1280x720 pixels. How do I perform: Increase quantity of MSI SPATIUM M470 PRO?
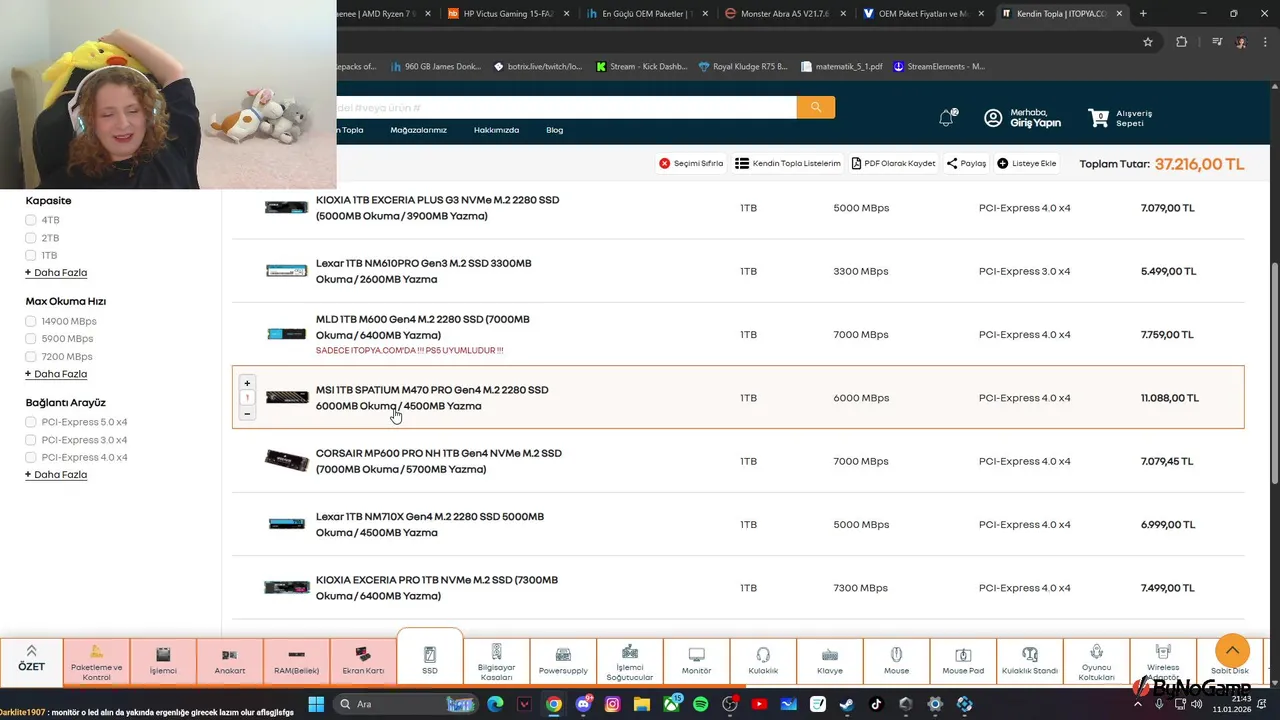tap(247, 383)
